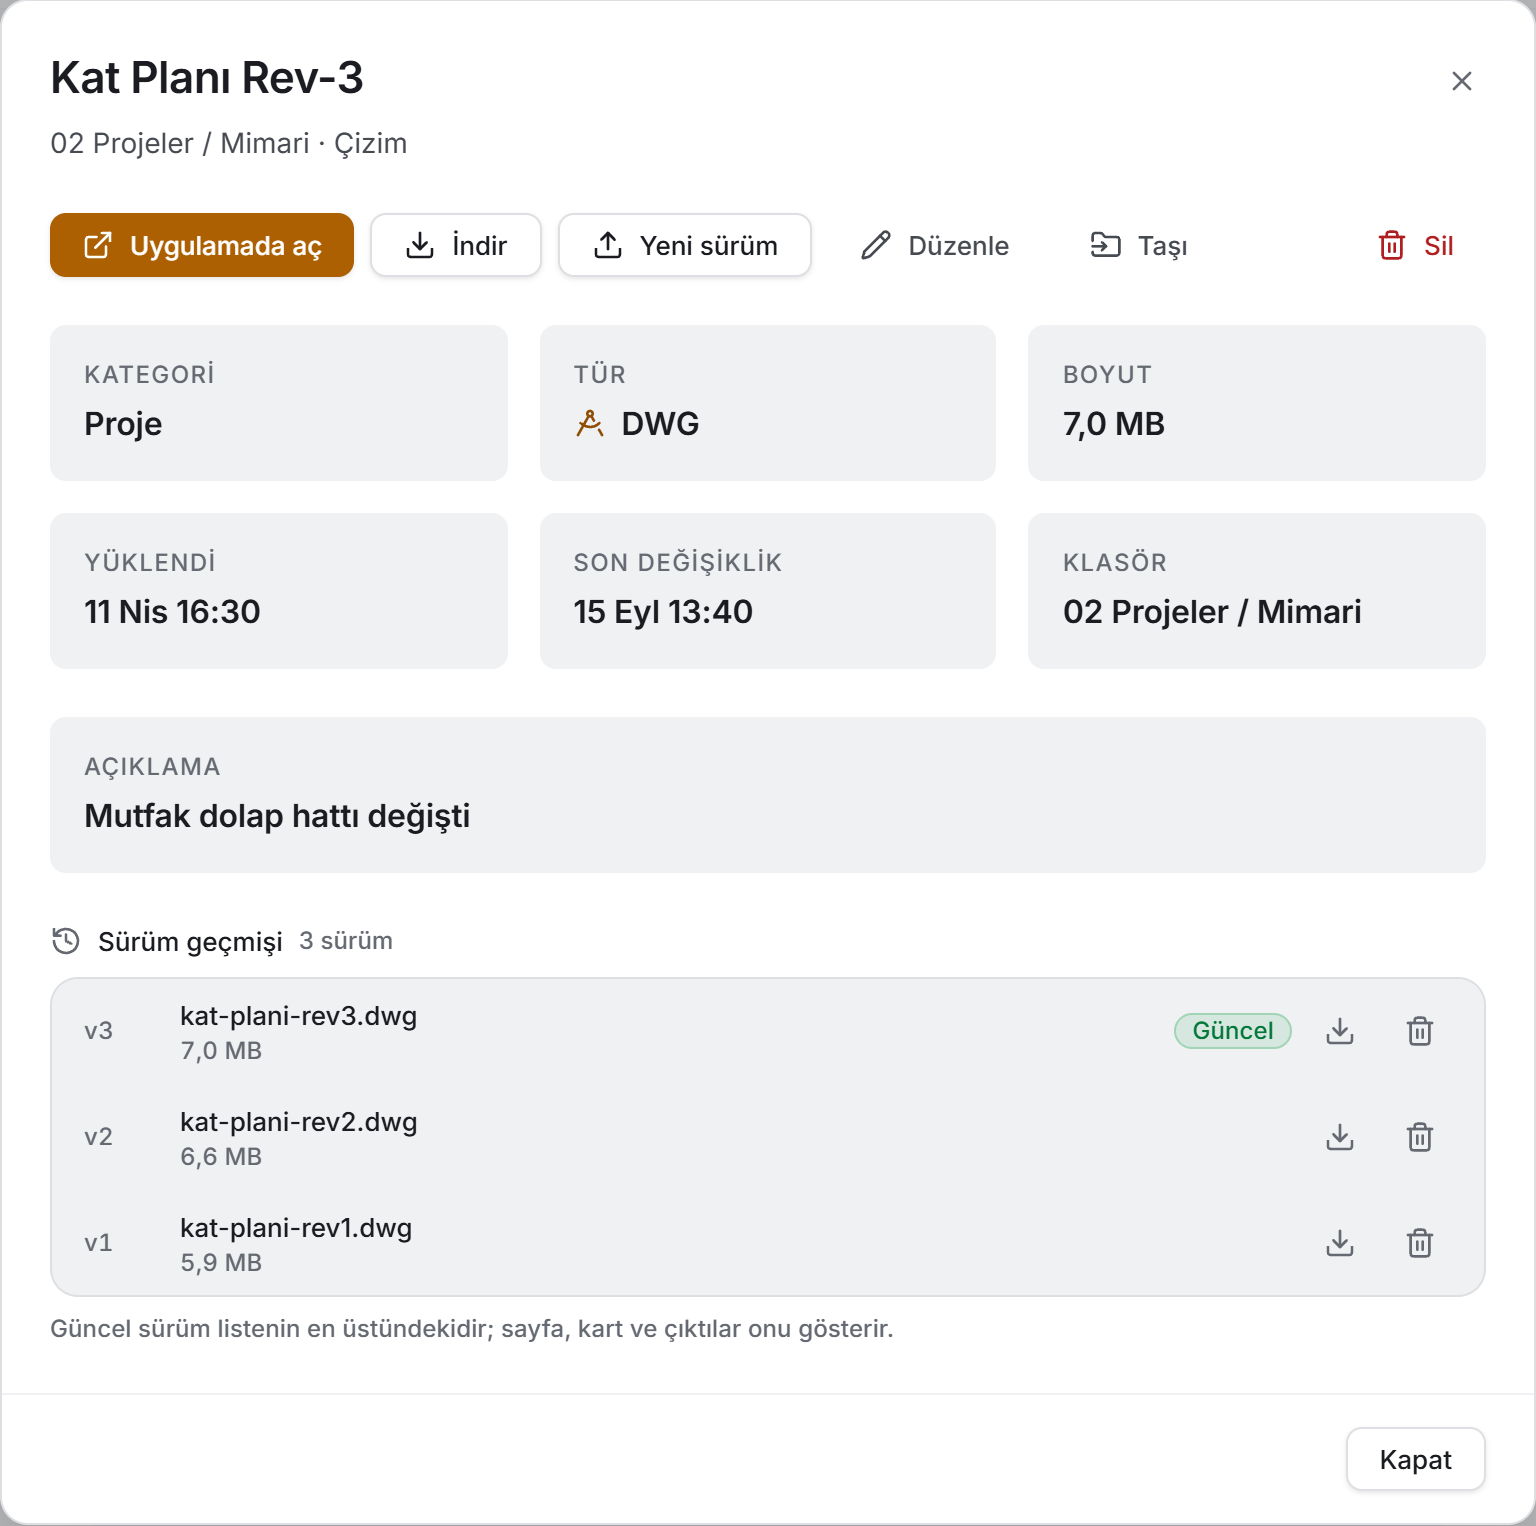
Task: Click the Güncel badge on v3
Action: (x=1233, y=1031)
